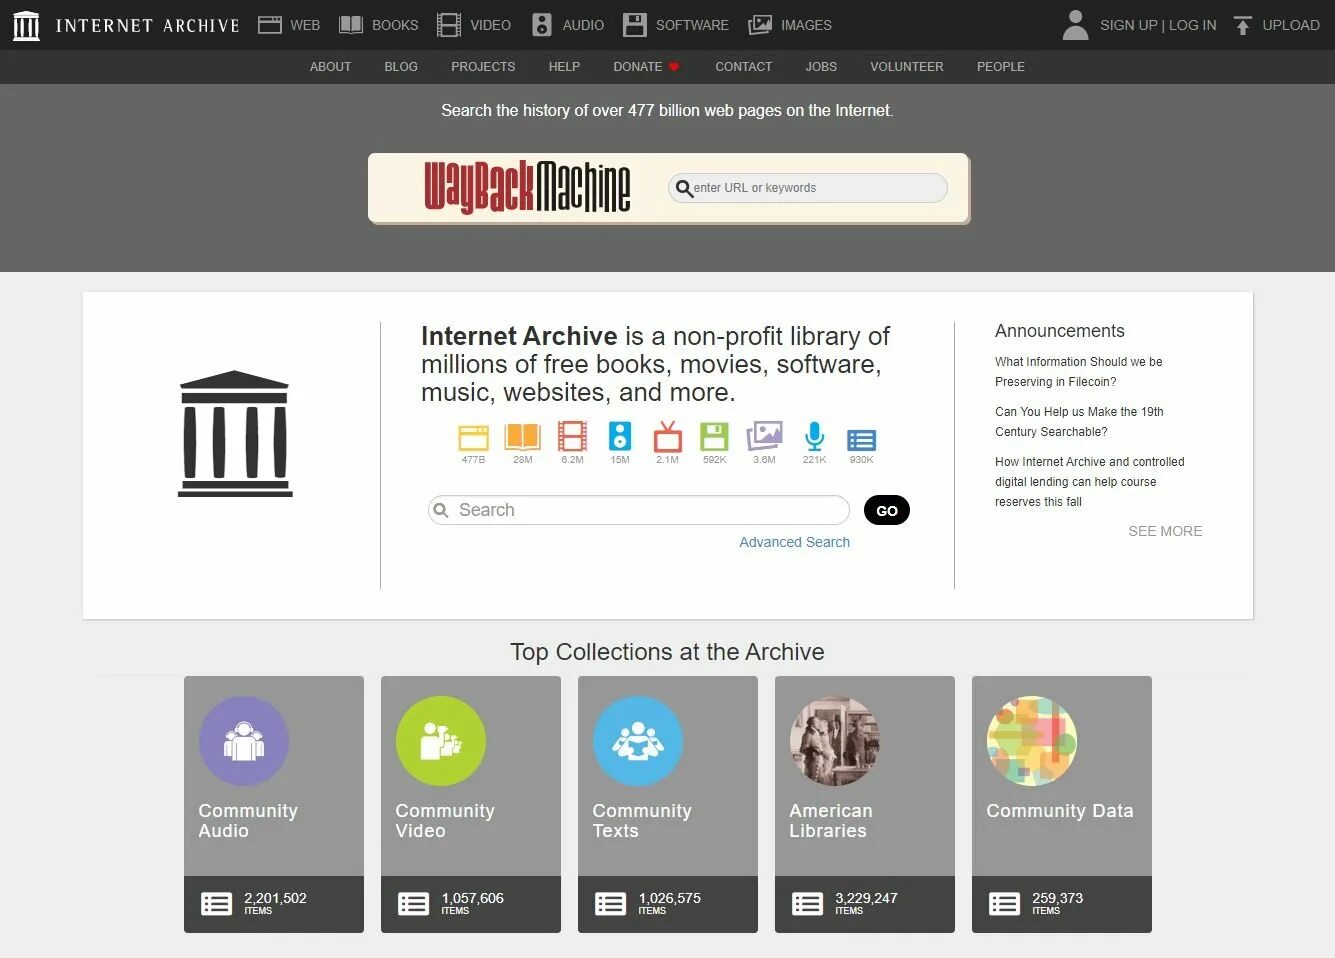Open the 19th Century Searchable announcement

pyautogui.click(x=1079, y=422)
